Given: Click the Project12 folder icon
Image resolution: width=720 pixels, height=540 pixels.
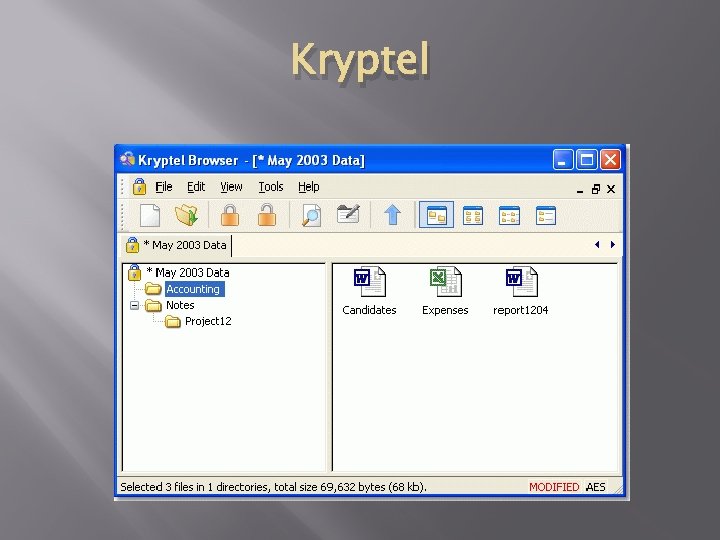Looking at the screenshot, I should point(173,321).
